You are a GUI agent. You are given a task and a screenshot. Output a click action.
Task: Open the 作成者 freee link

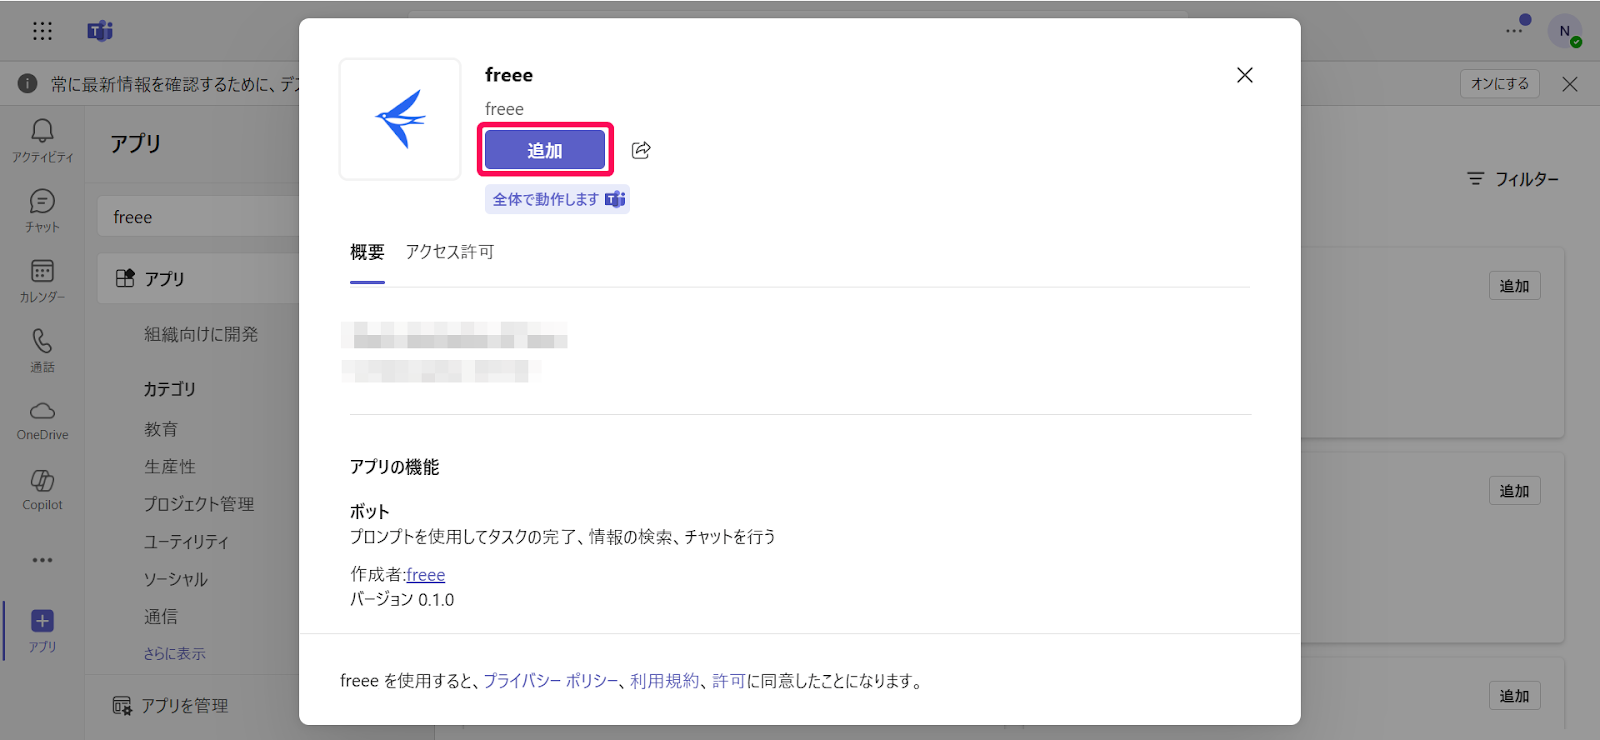tap(426, 575)
